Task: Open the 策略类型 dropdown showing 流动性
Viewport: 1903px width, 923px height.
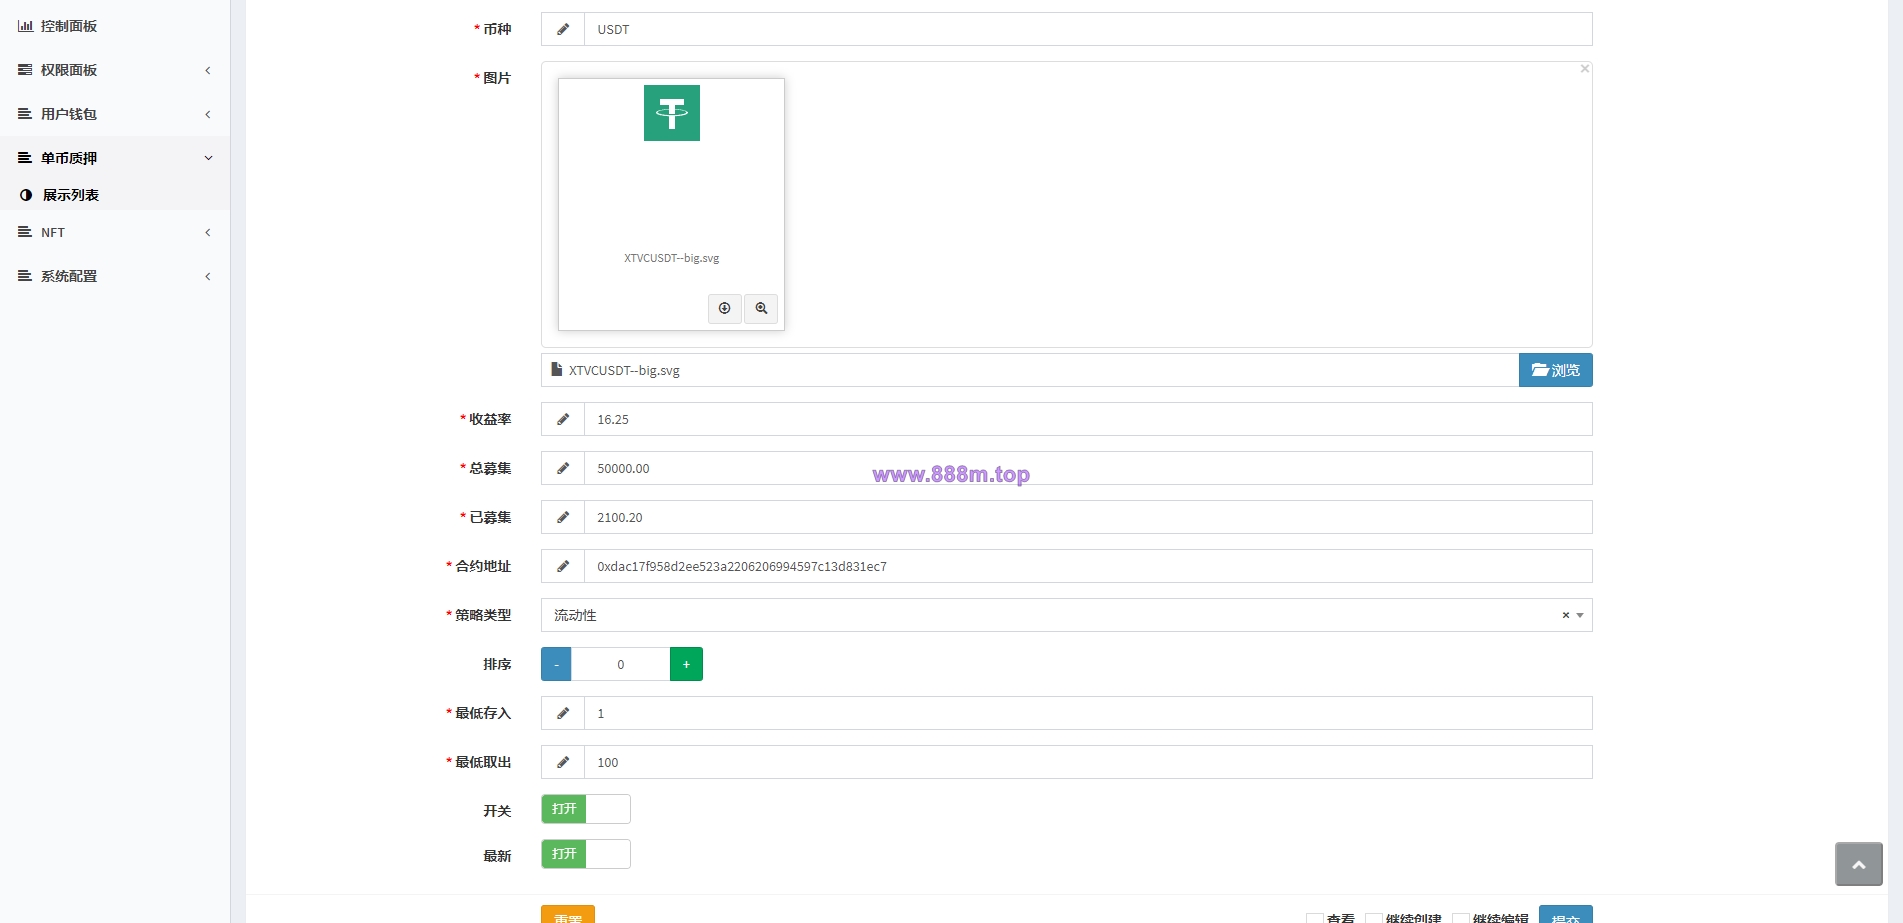Action: (x=1067, y=615)
